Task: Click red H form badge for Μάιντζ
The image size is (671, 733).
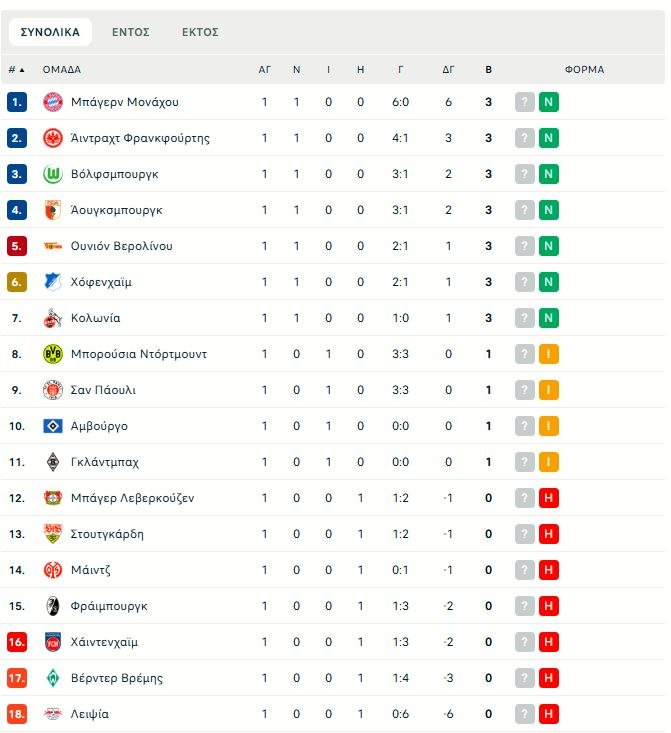Action: [548, 570]
